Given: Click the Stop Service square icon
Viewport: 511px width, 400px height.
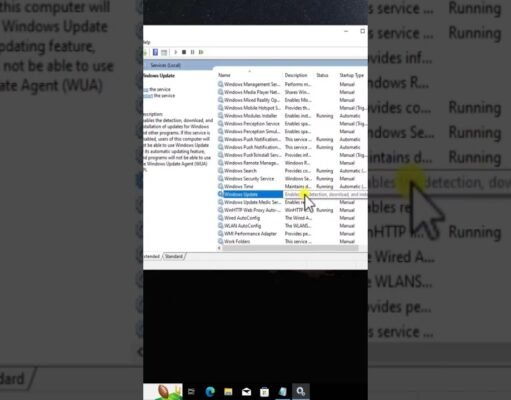Looking at the screenshot, I should click(184, 52).
